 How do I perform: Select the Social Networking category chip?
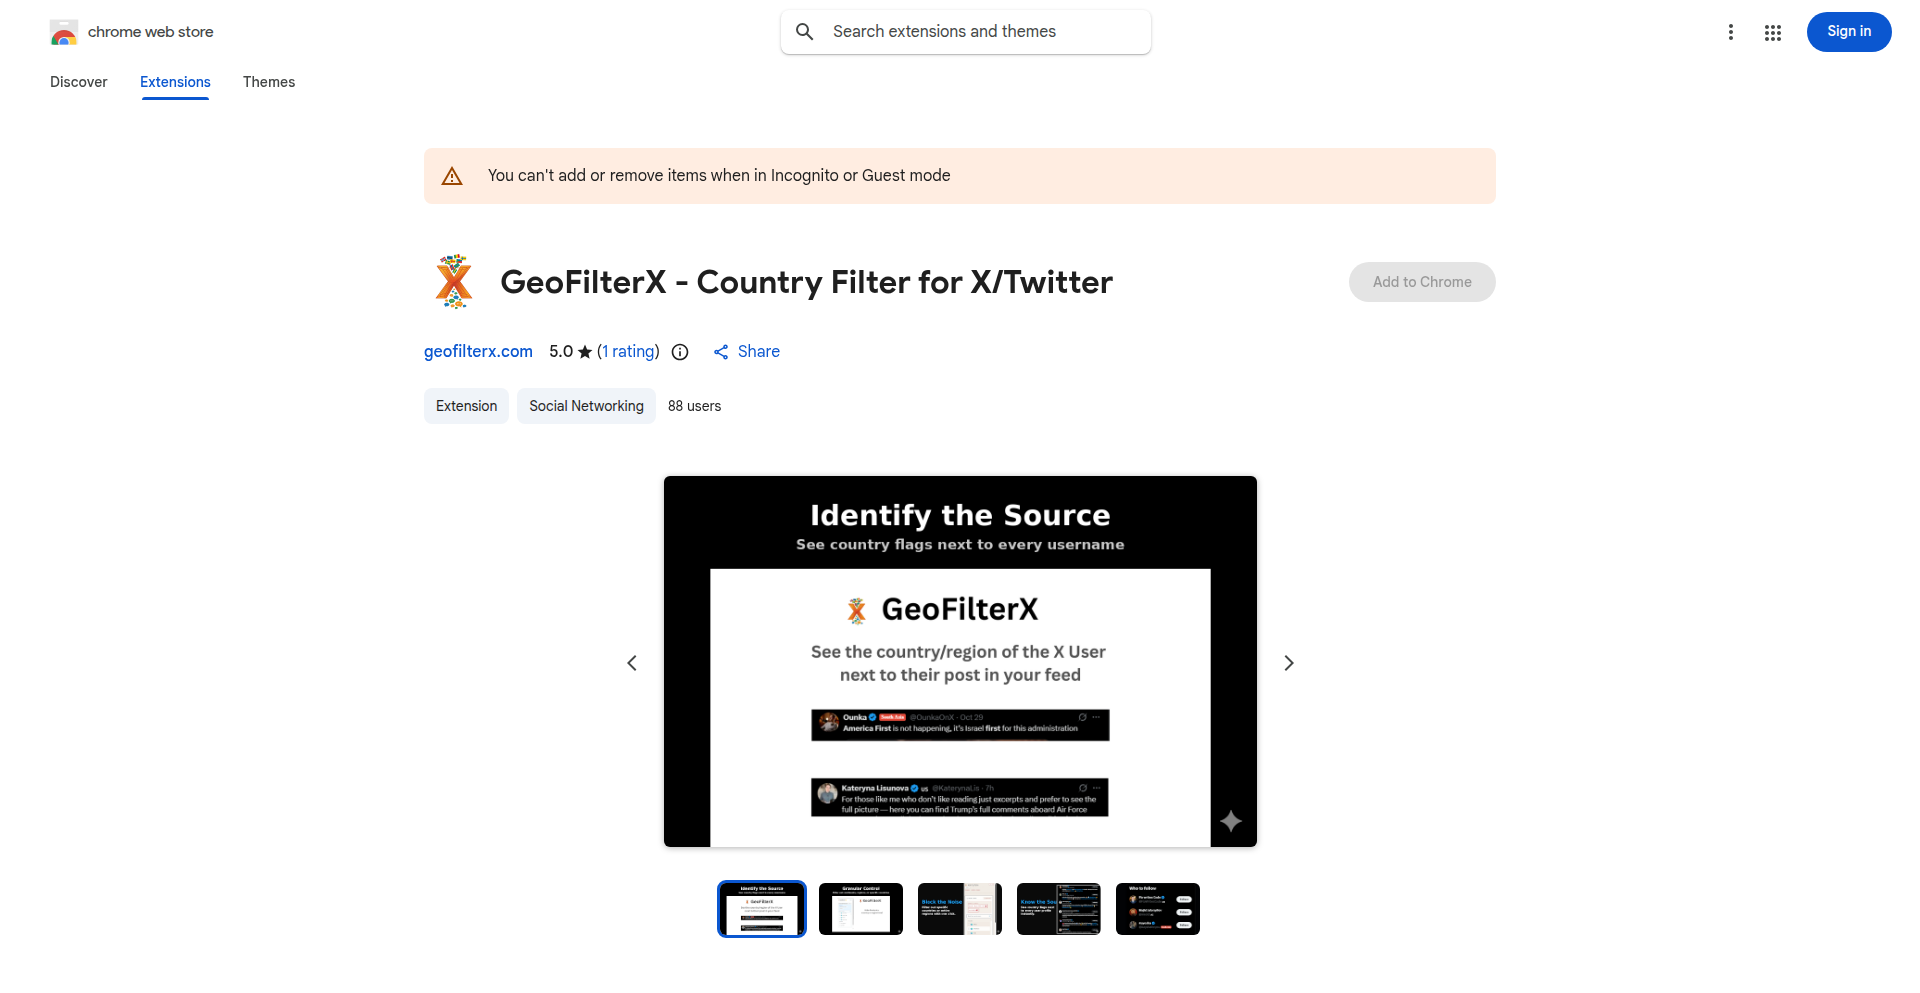[586, 406]
